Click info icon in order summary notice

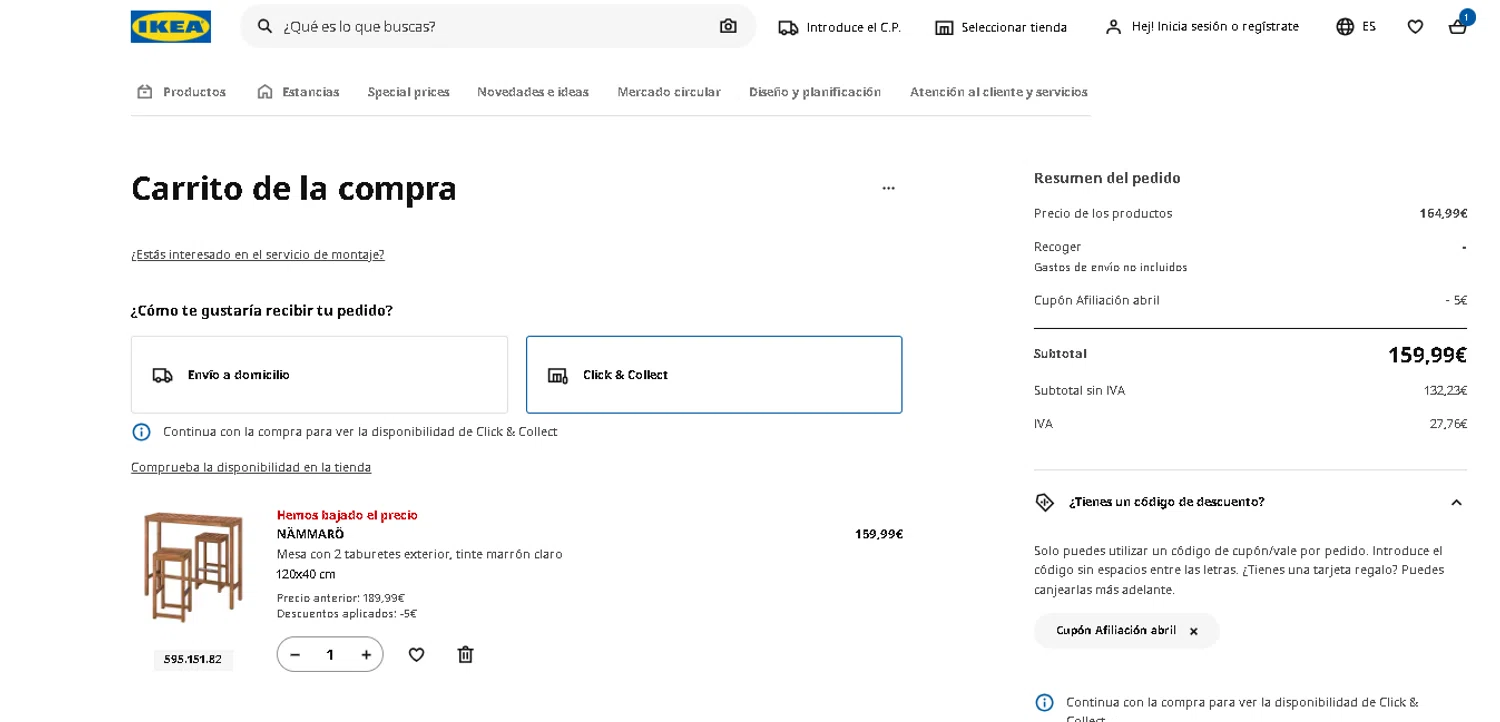tap(1044, 702)
